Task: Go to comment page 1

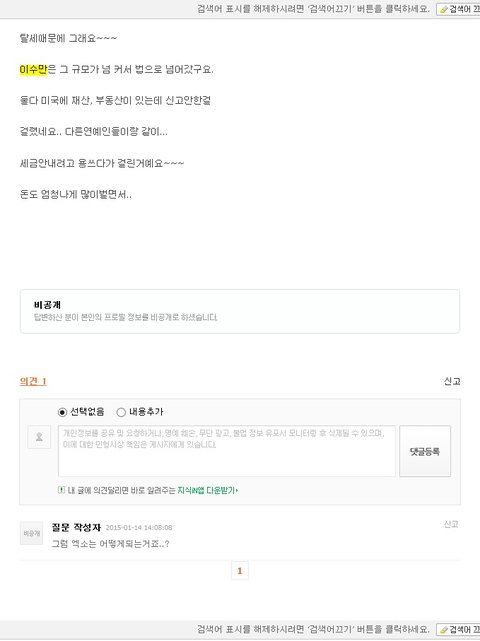Action: (x=240, y=571)
